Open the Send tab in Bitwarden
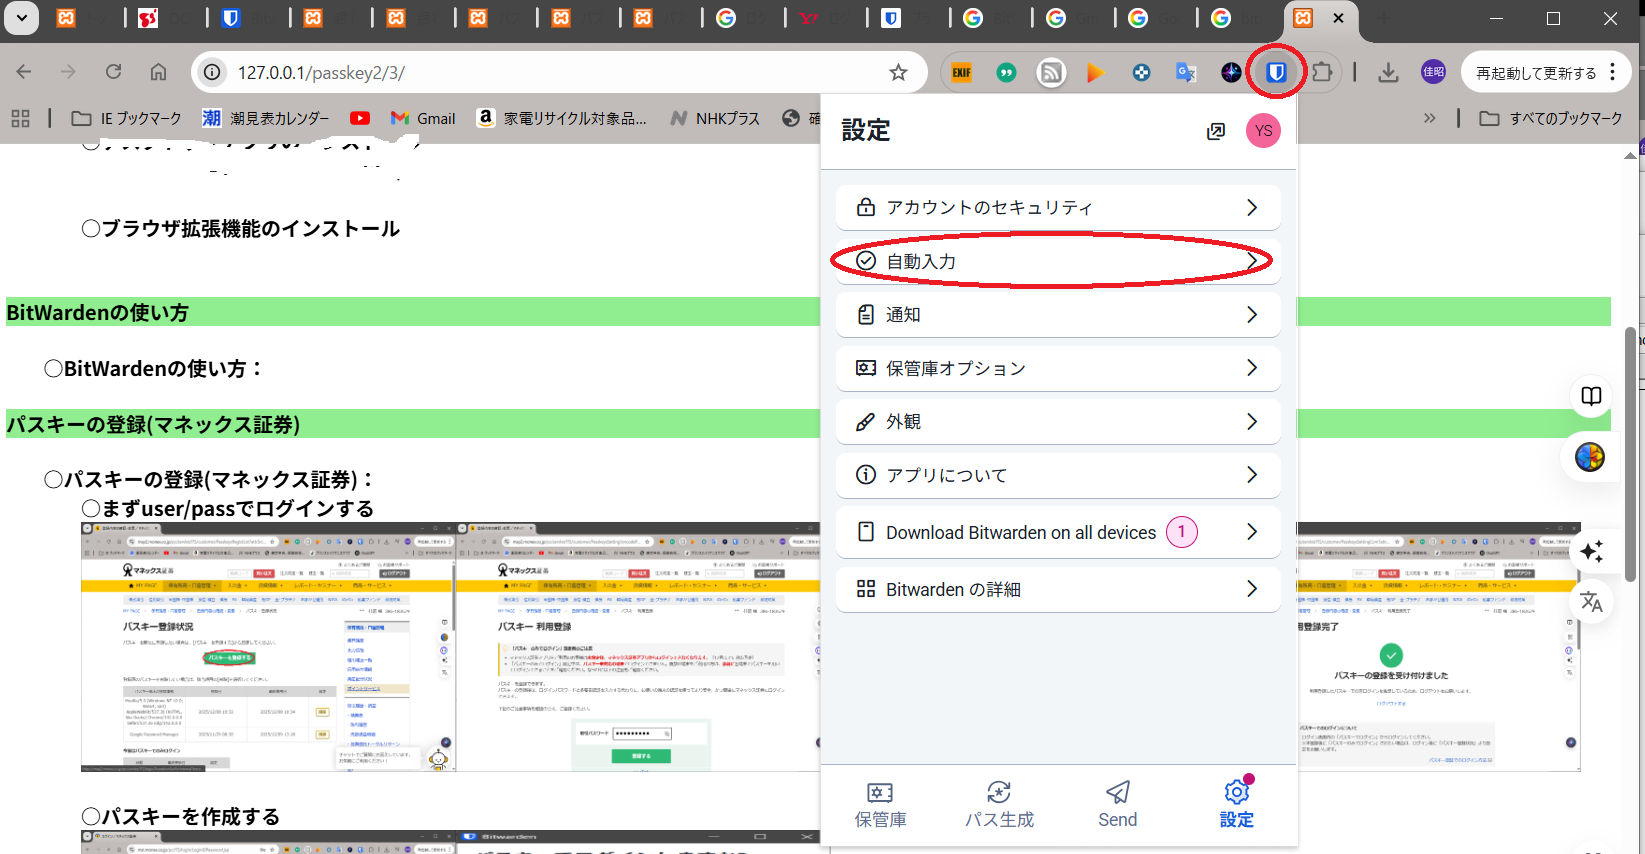 tap(1117, 804)
